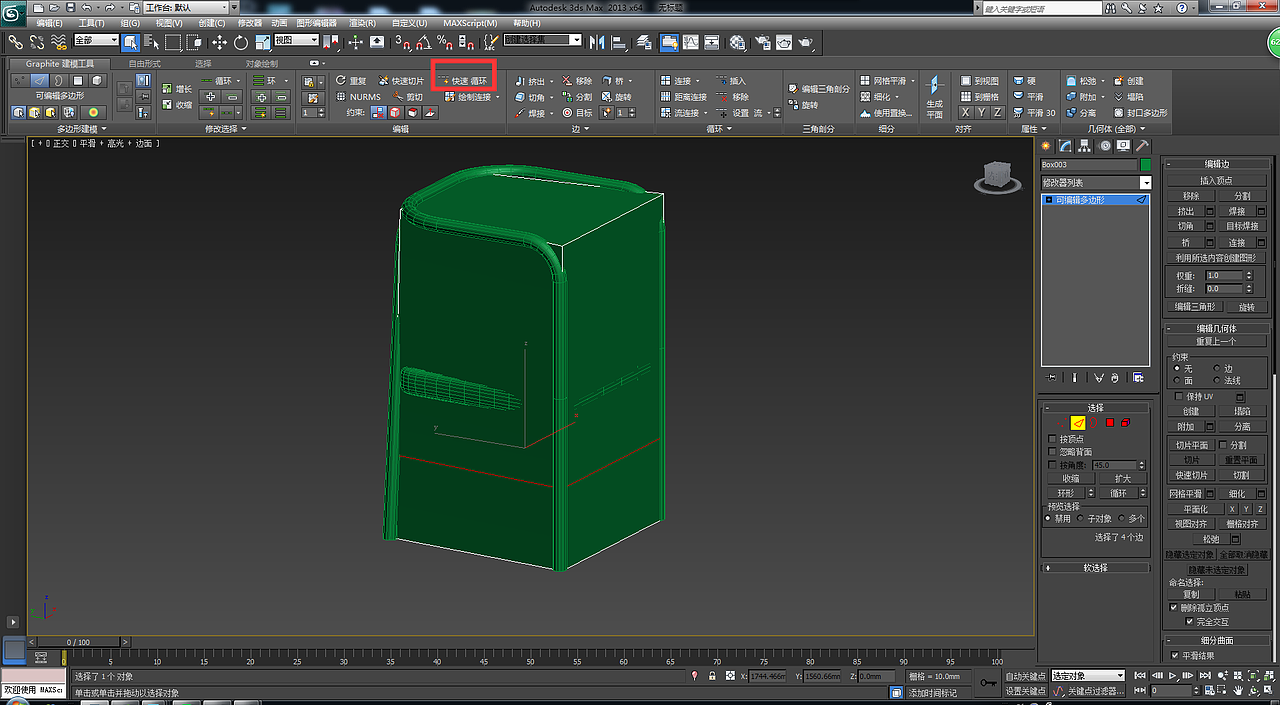Viewport: 1280px width, 705px height.
Task: Select the Move transform tool
Action: (x=219, y=42)
